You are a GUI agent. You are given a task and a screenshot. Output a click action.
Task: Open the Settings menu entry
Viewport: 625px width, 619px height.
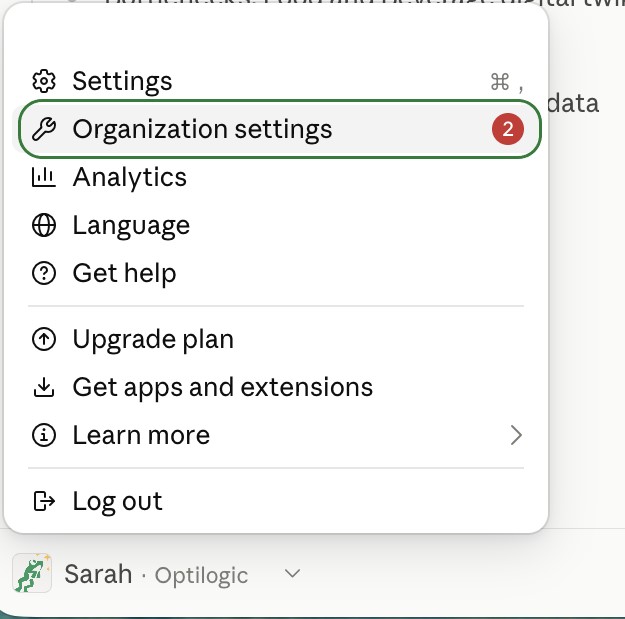(x=276, y=81)
